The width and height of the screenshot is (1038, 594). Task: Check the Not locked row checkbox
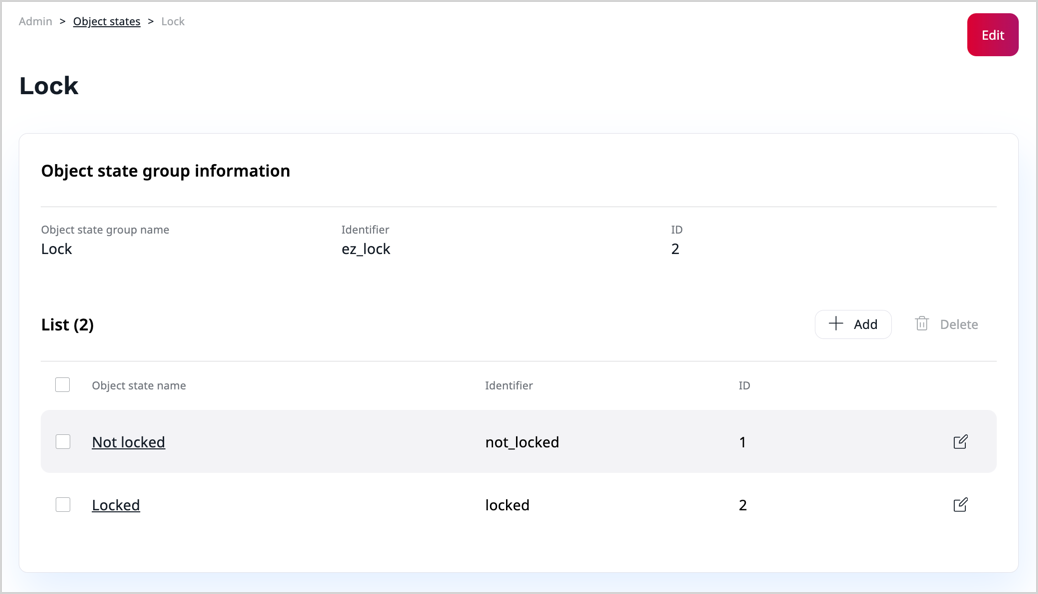pos(63,442)
